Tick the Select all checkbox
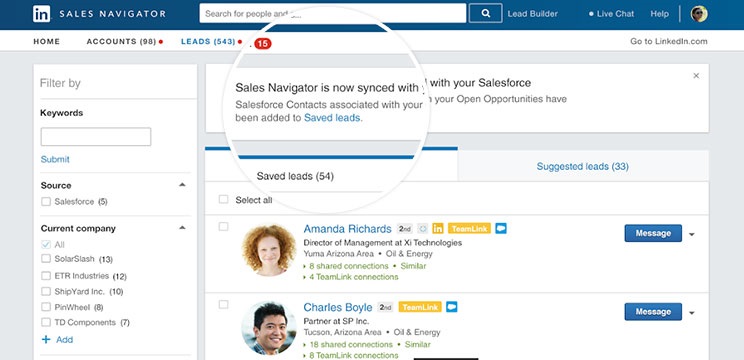The image size is (744, 360). (x=223, y=199)
